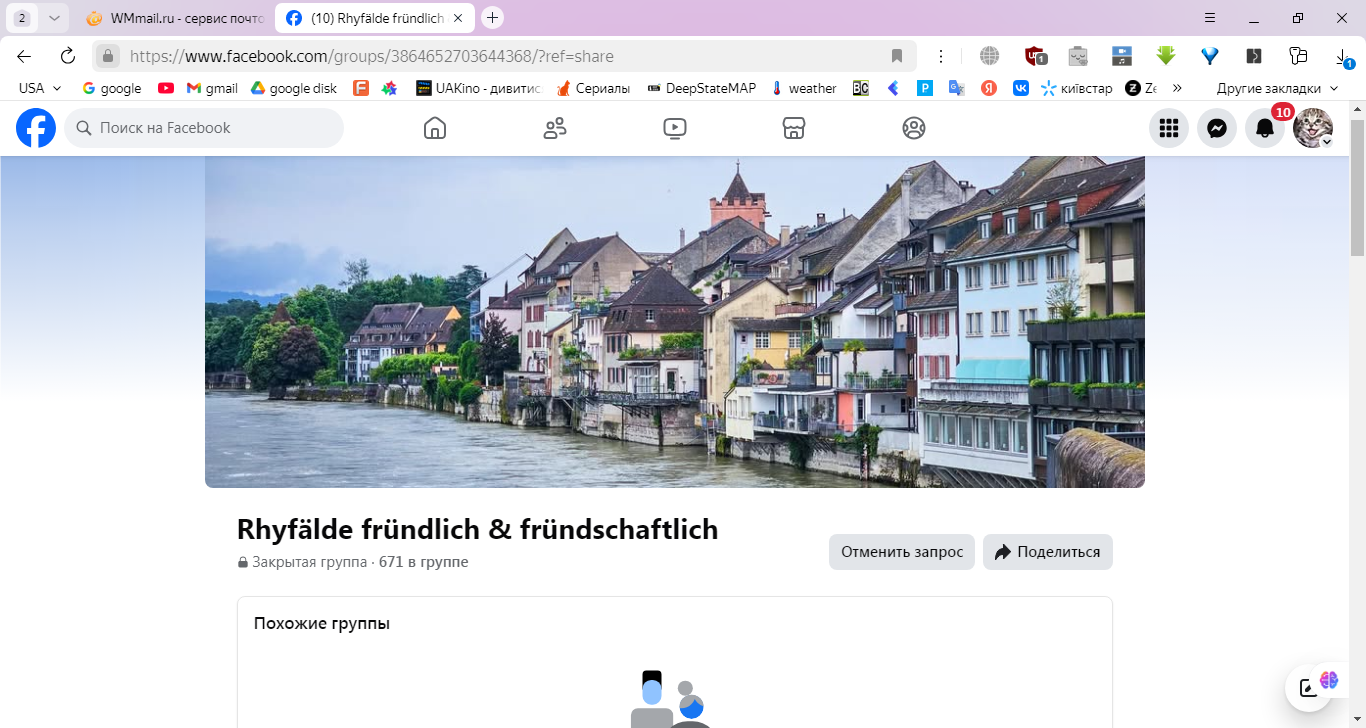Click the facebook.com address bar URL

(372, 57)
